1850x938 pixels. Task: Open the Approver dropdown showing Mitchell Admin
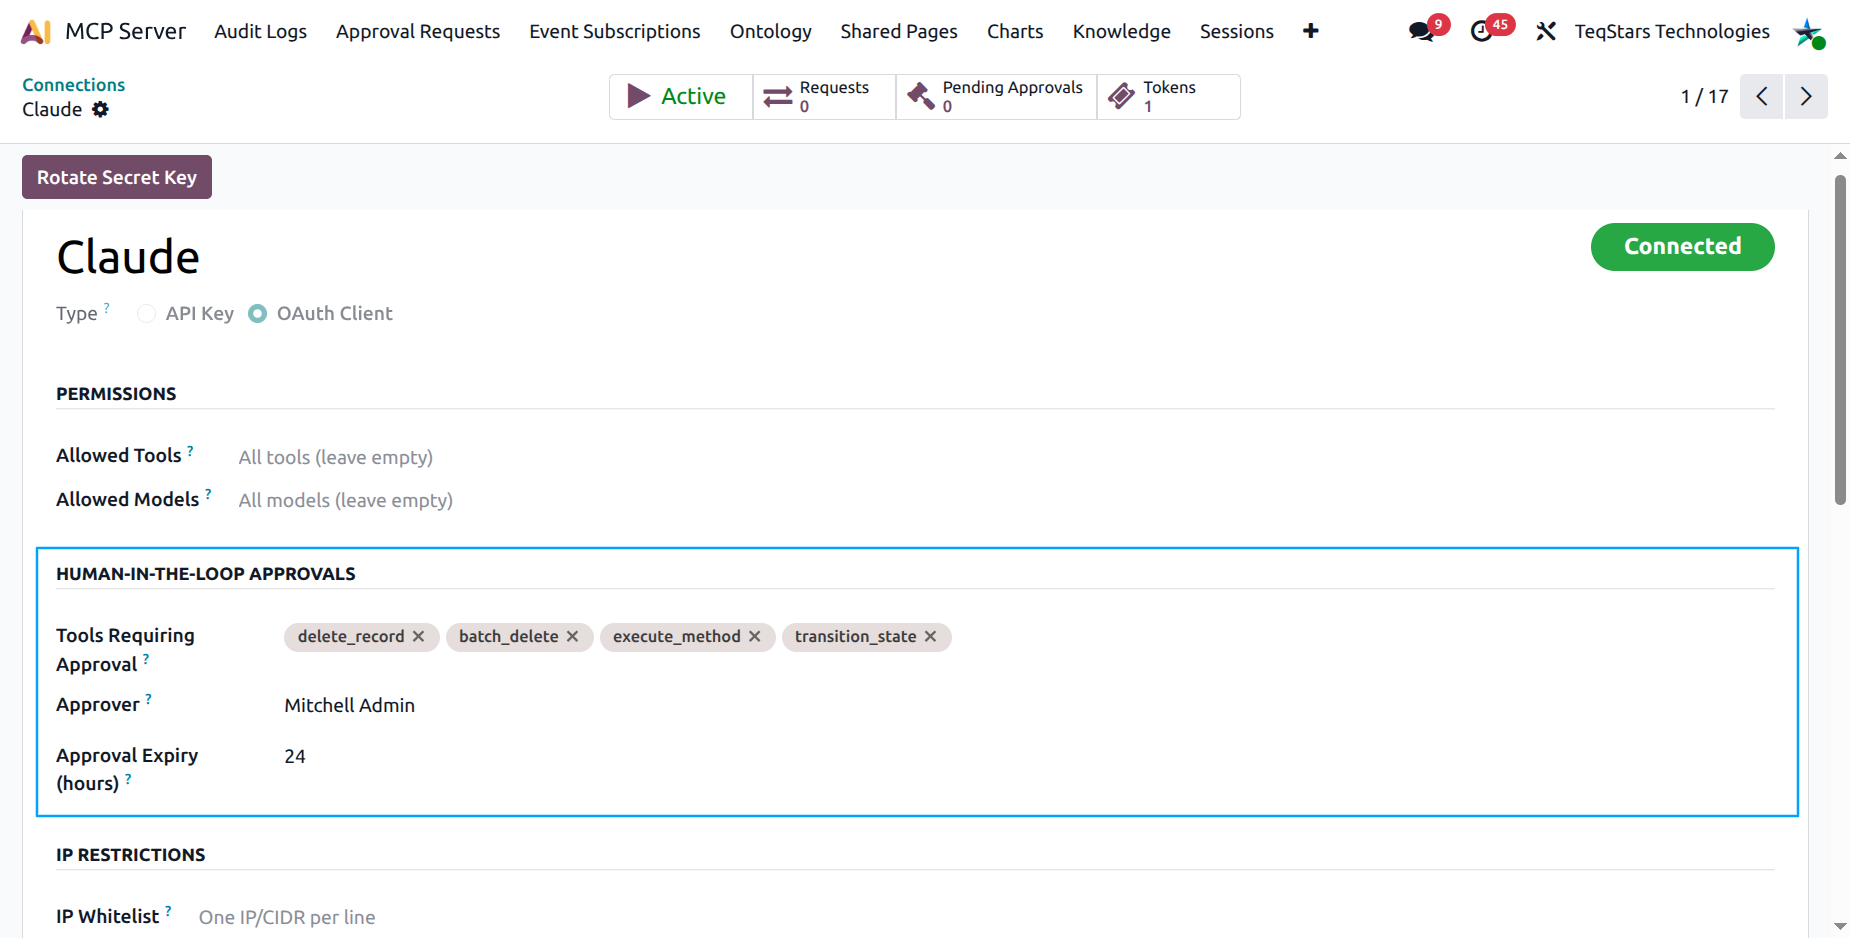1028,706
